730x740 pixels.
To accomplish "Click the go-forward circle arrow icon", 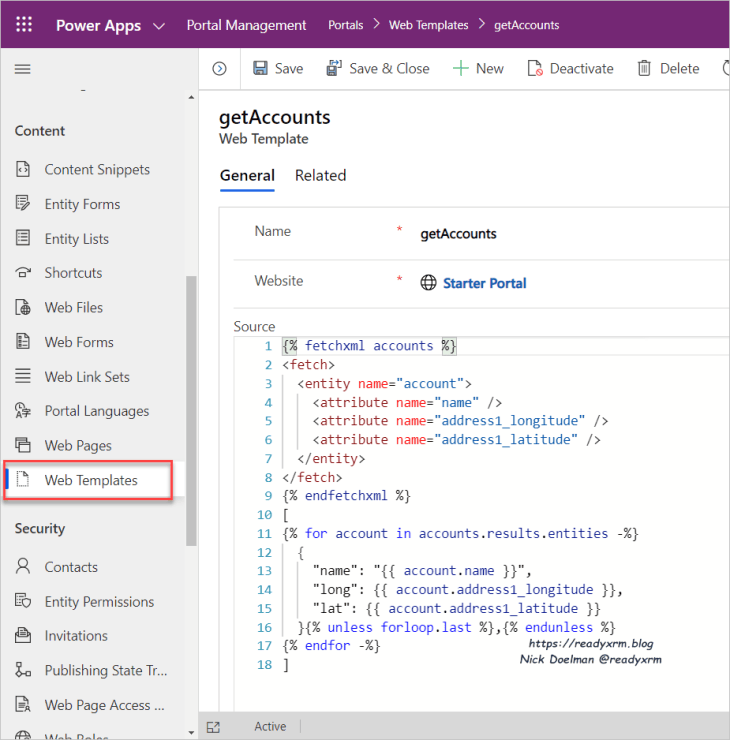I will coord(219,69).
